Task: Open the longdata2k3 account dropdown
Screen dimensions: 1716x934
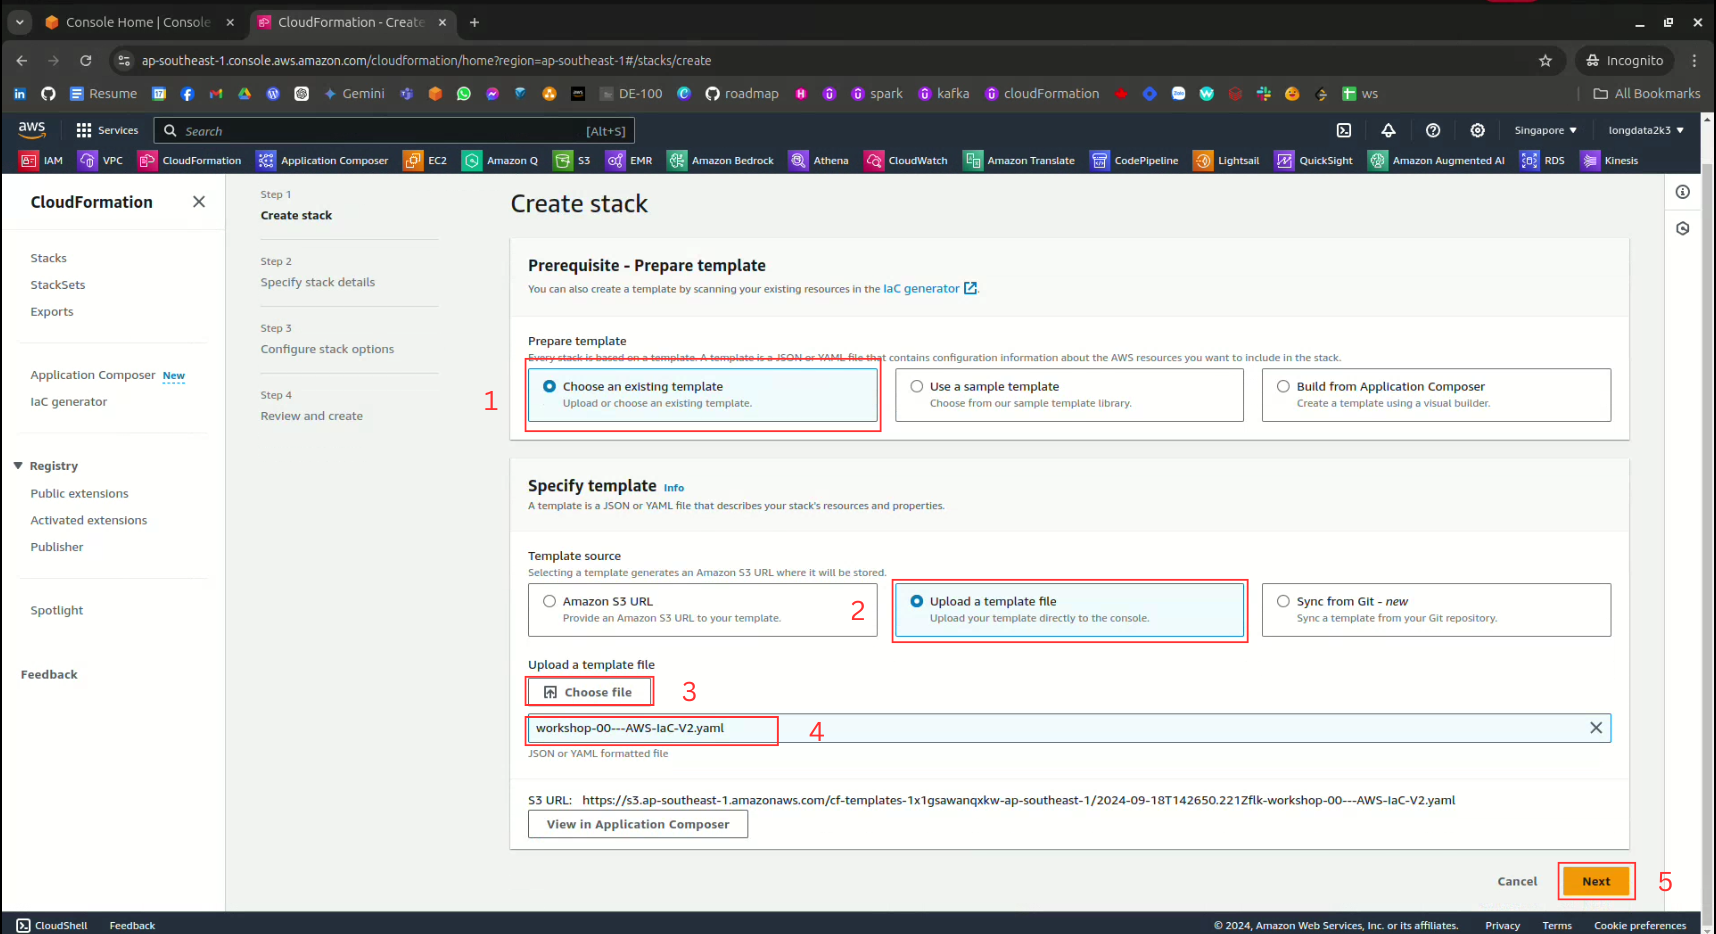Action: click(x=1645, y=130)
